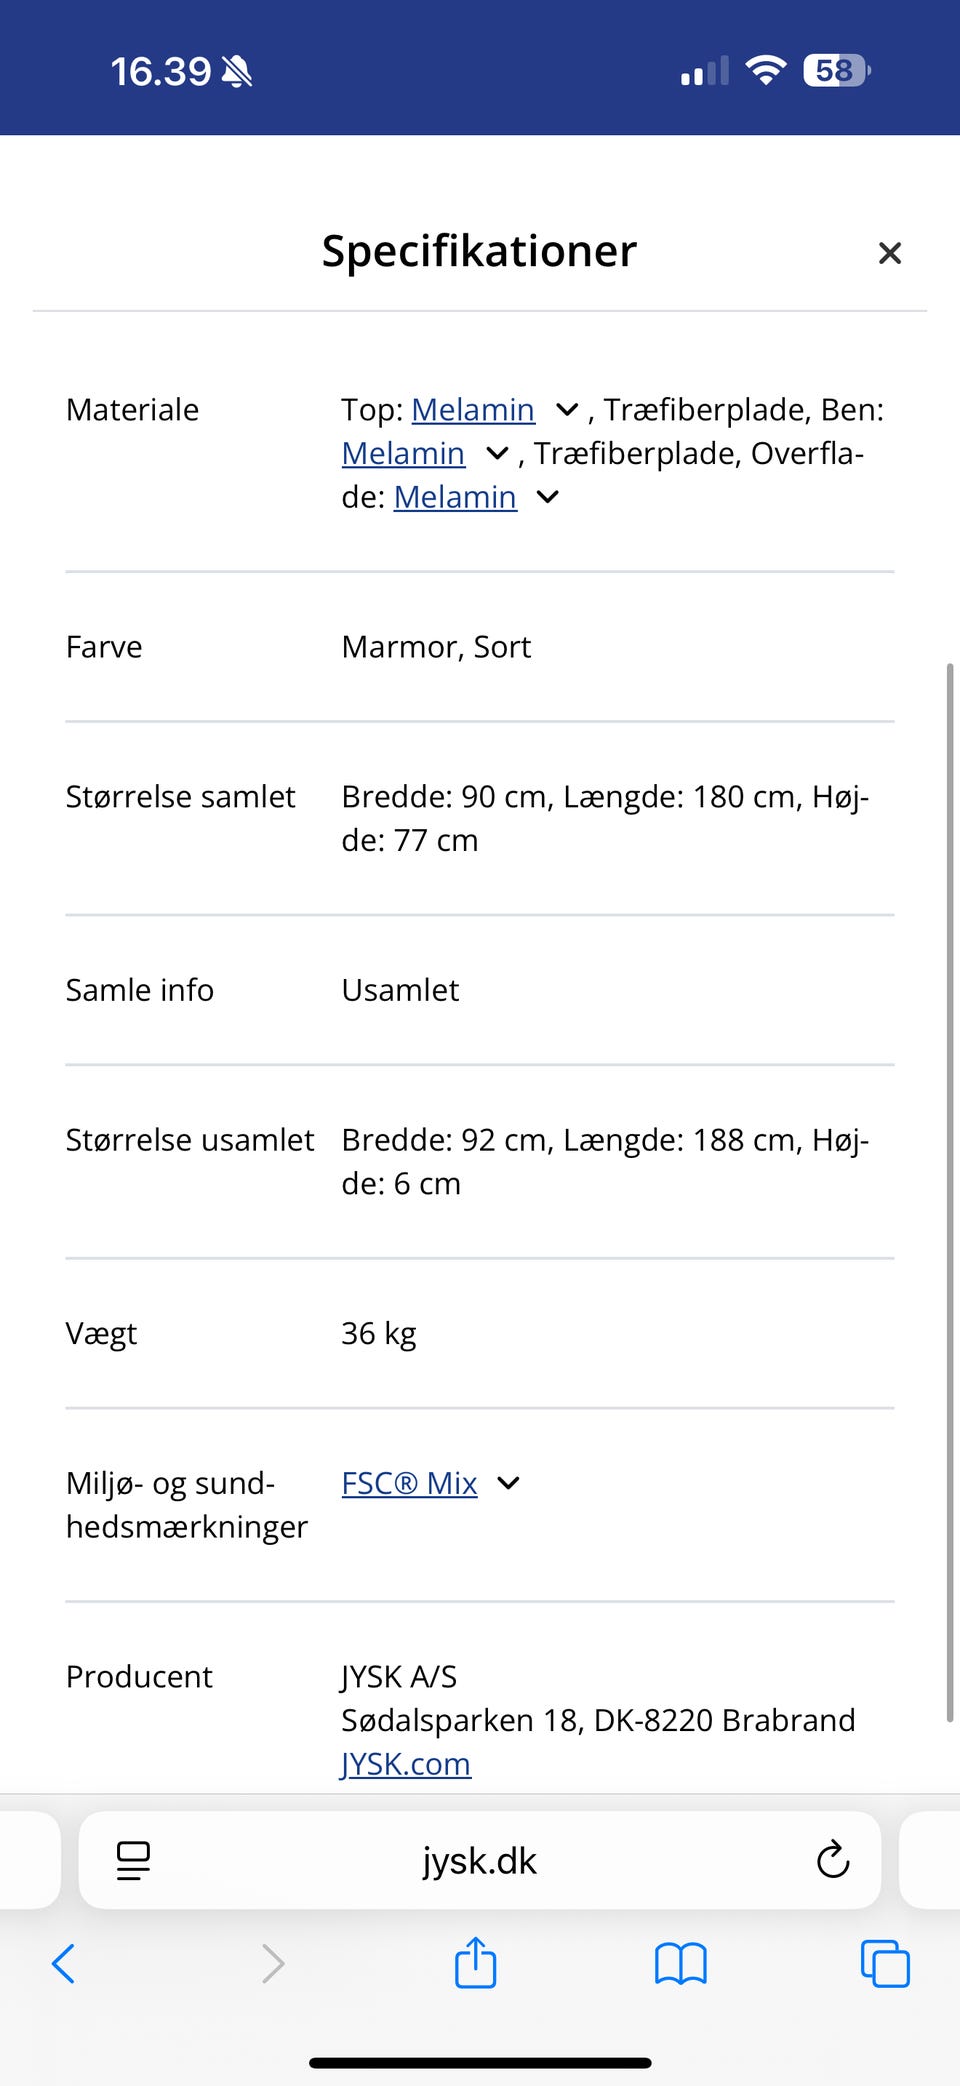This screenshot has height=2086, width=960.
Task: Open the Safari share sheet icon
Action: coord(476,1962)
